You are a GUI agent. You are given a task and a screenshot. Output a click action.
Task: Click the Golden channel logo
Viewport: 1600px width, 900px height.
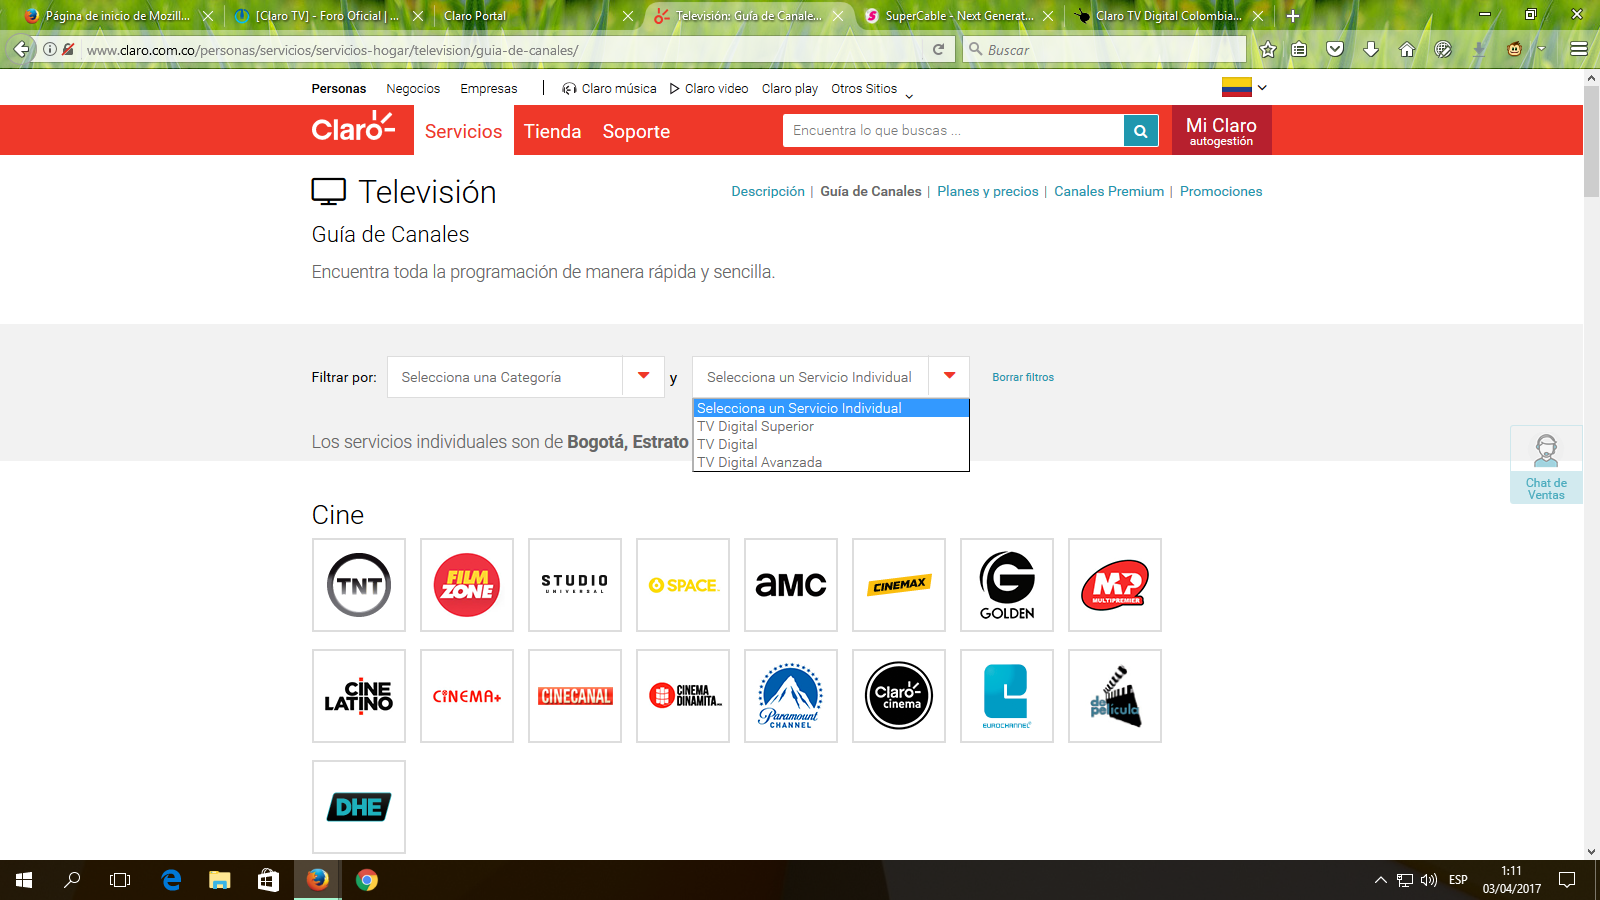[1007, 585]
